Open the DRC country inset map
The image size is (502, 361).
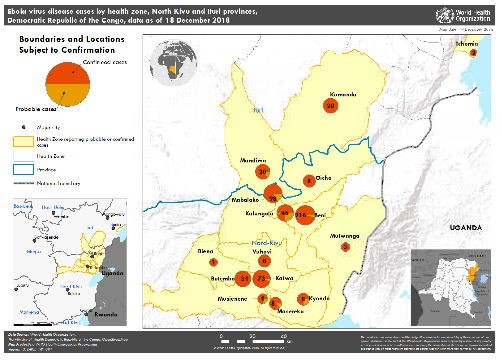point(451,287)
